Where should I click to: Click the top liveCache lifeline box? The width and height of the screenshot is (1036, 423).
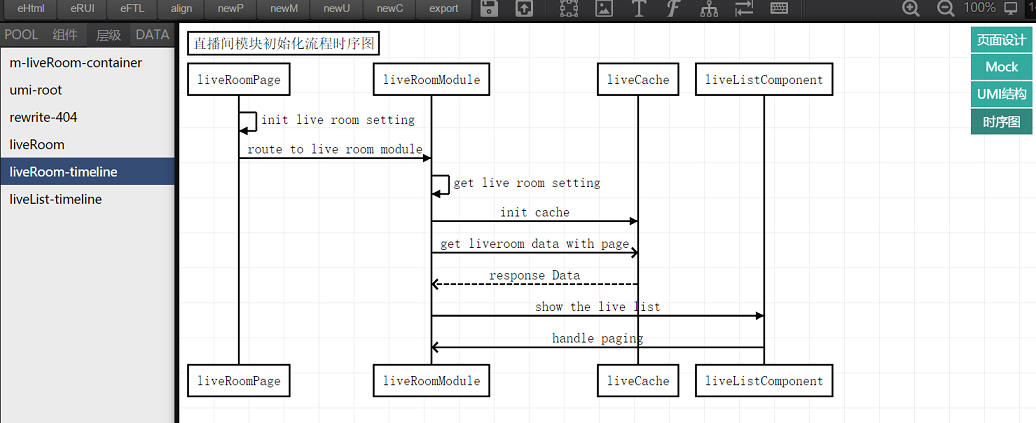[x=638, y=80]
